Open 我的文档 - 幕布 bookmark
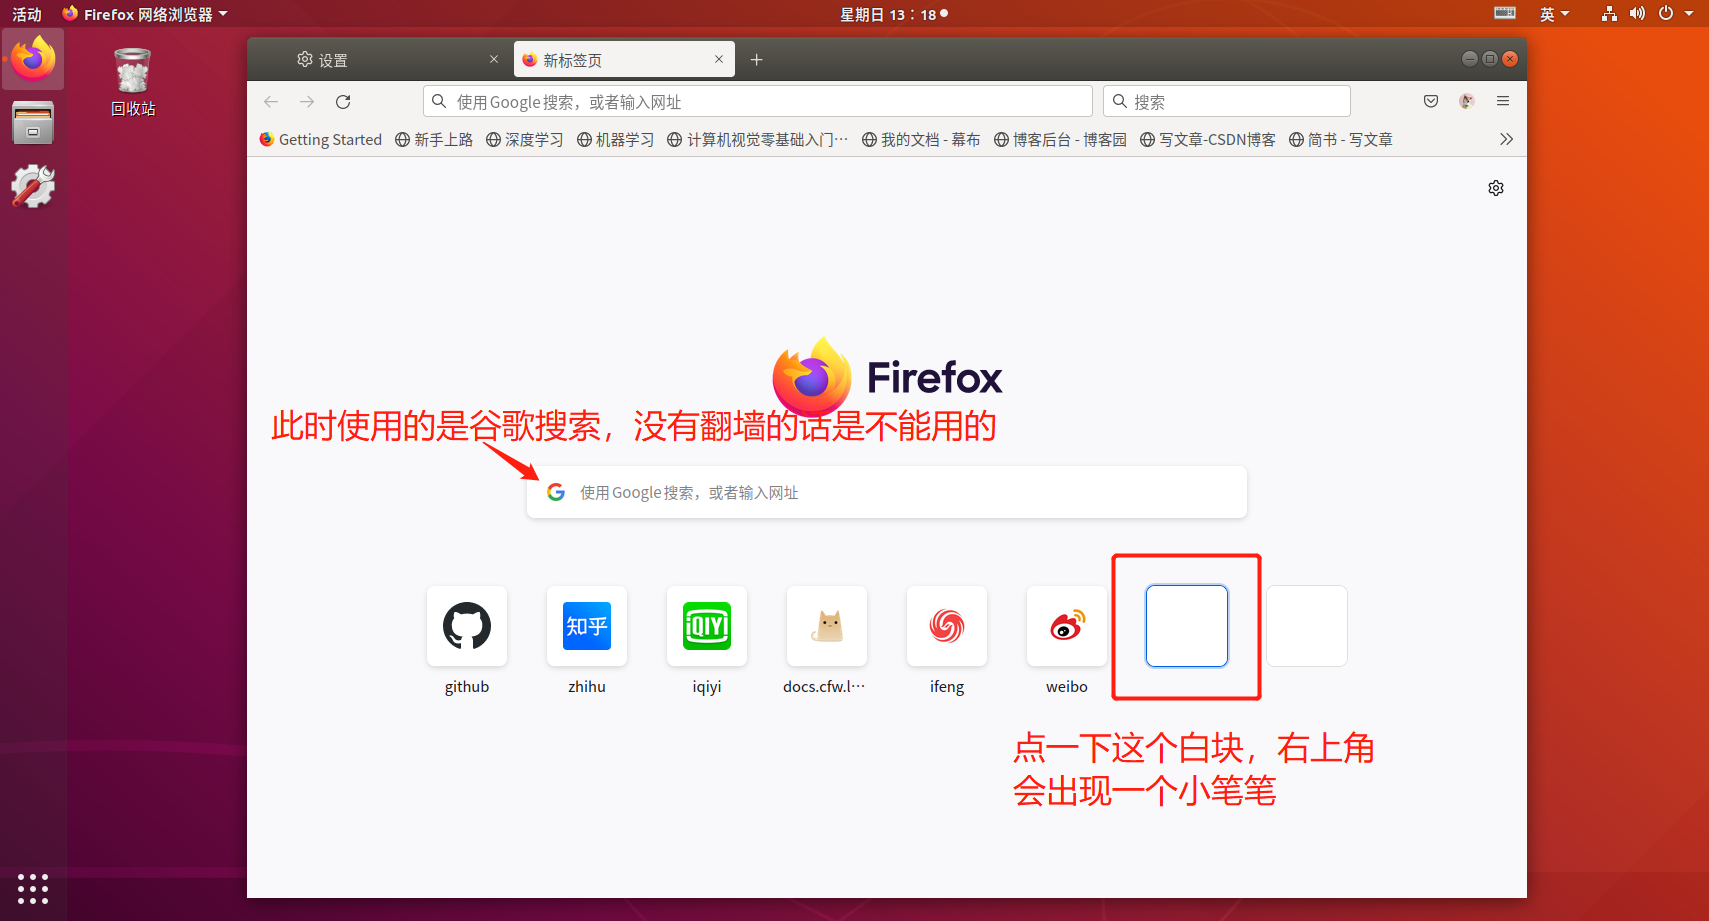The image size is (1709, 921). pyautogui.click(x=921, y=139)
